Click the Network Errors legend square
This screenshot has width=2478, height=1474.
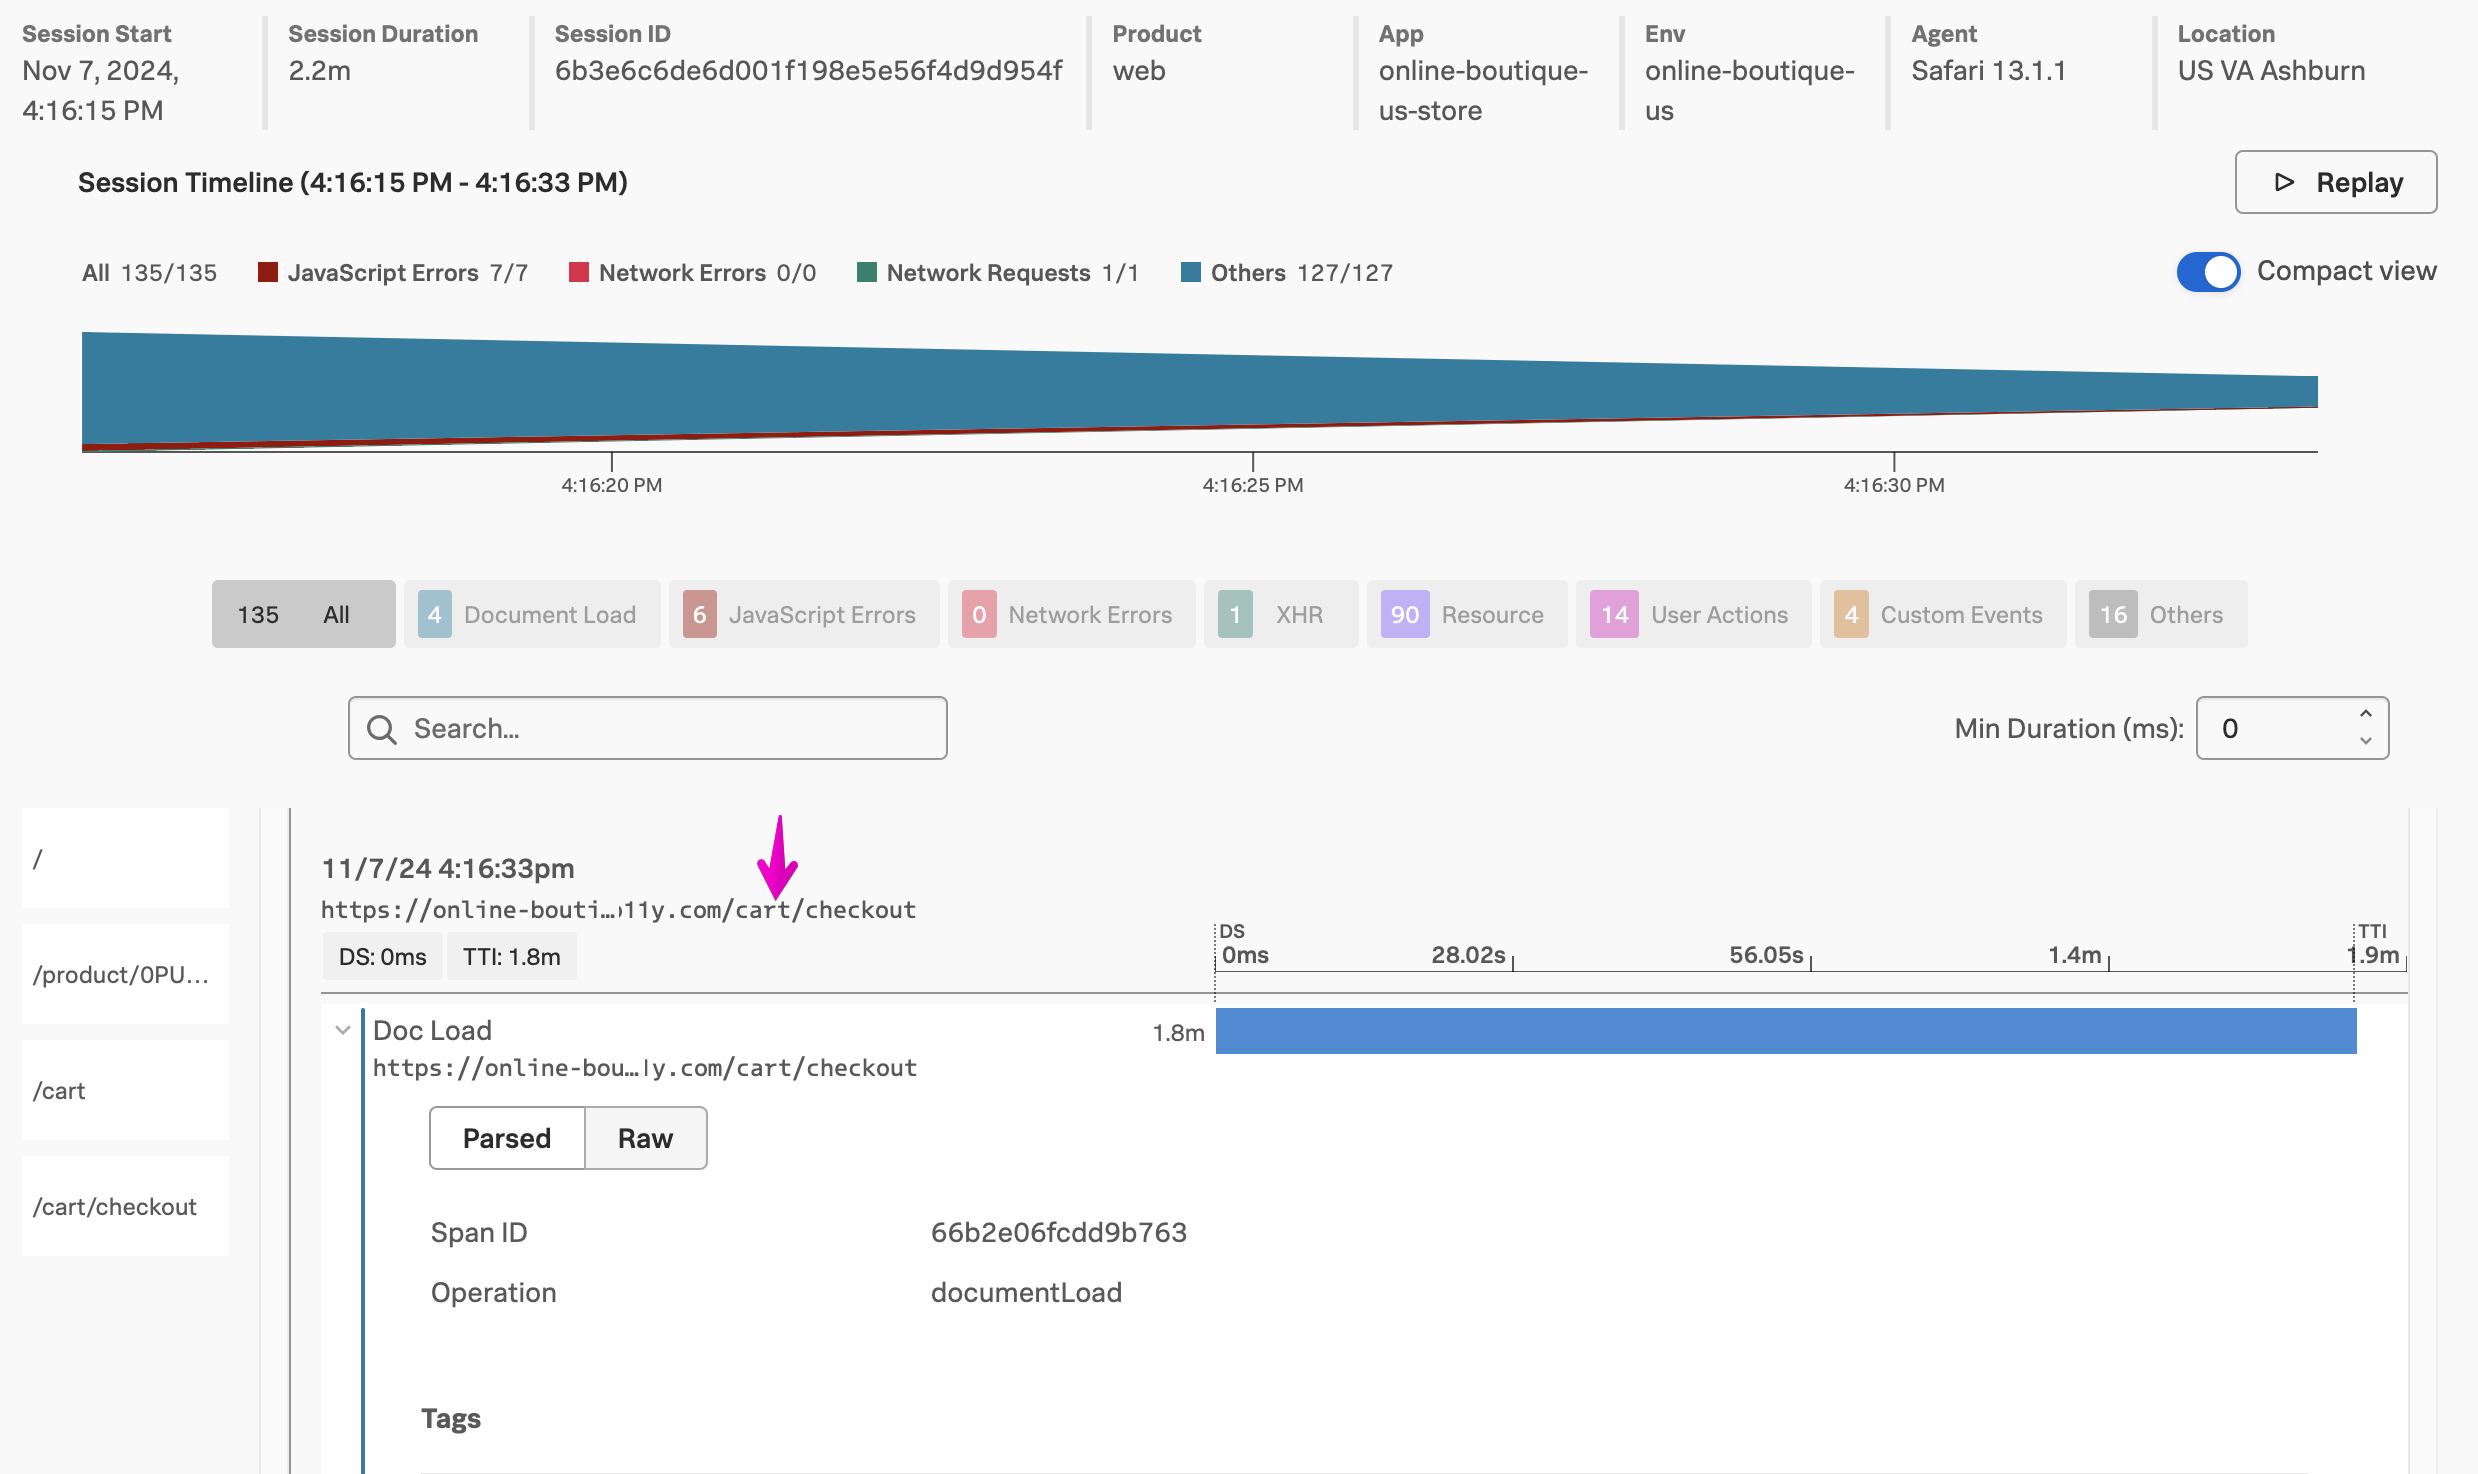578,272
